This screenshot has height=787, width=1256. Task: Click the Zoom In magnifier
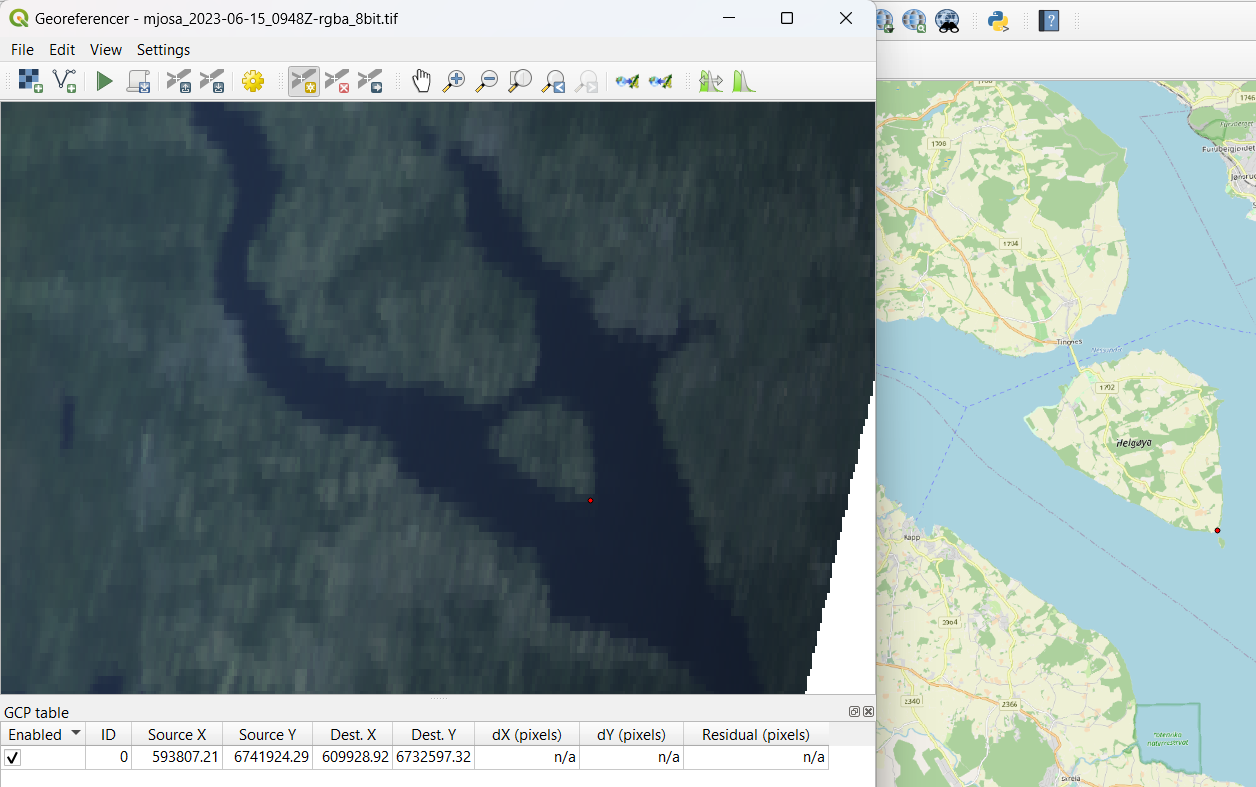[454, 81]
